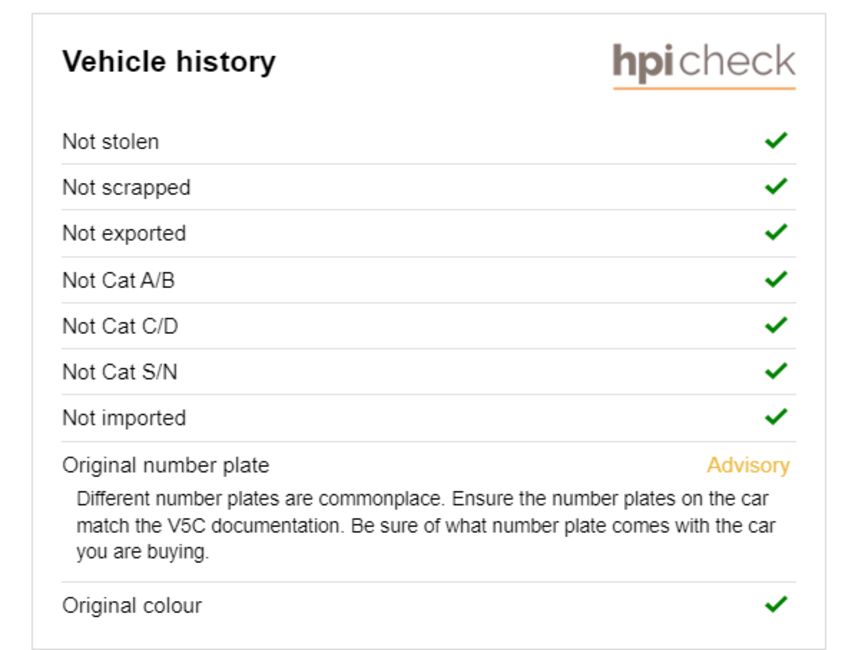The image size is (845, 650).
Task: Click the Not scrapped row label
Action: pos(126,188)
